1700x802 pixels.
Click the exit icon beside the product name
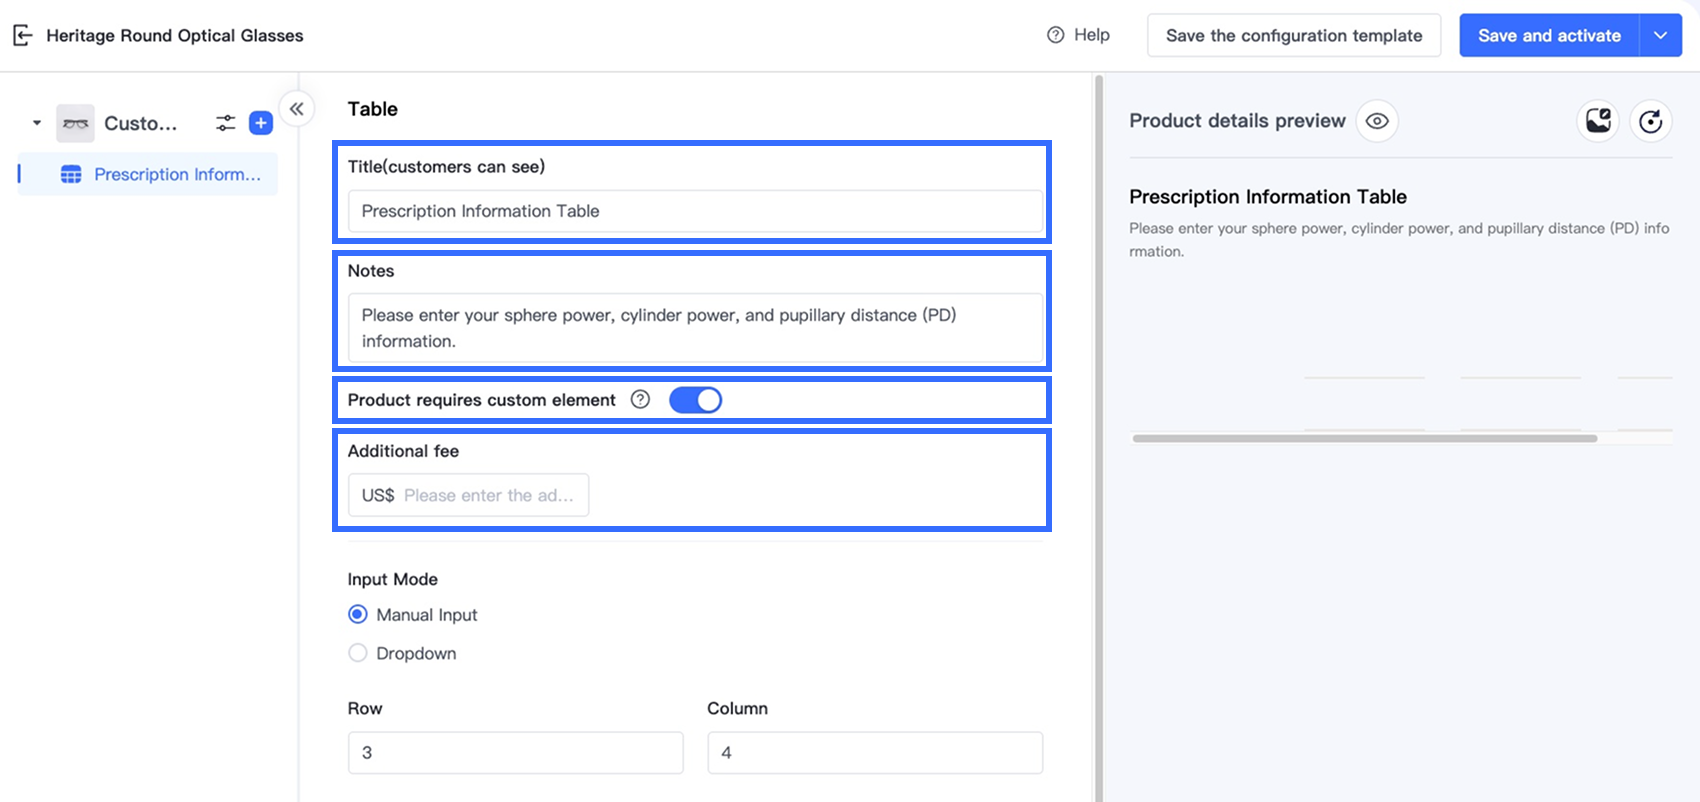click(x=22, y=36)
